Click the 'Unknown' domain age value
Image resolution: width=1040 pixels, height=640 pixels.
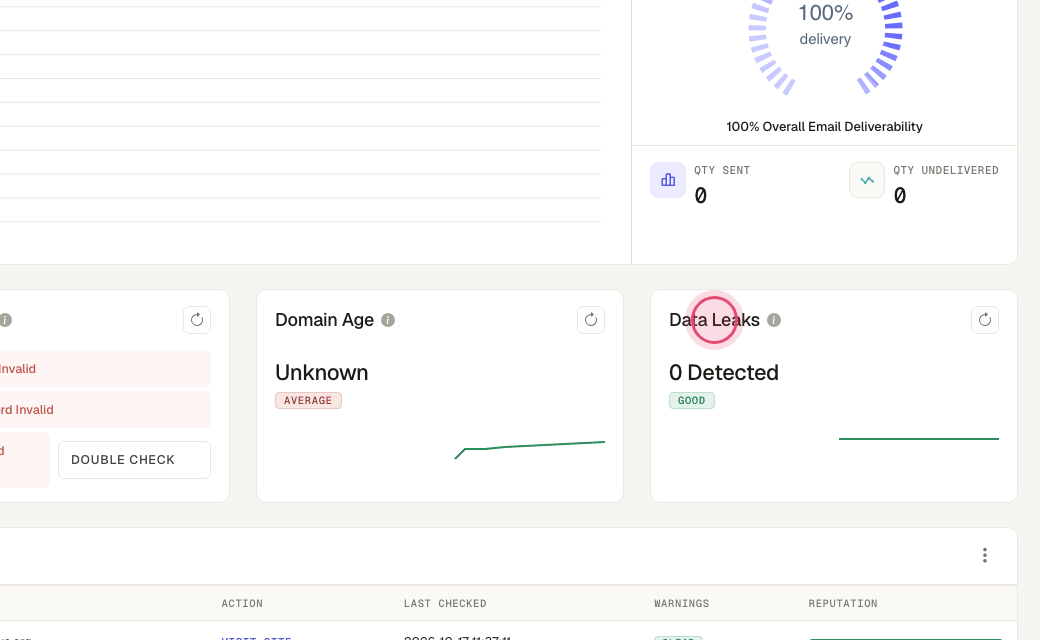322,373
